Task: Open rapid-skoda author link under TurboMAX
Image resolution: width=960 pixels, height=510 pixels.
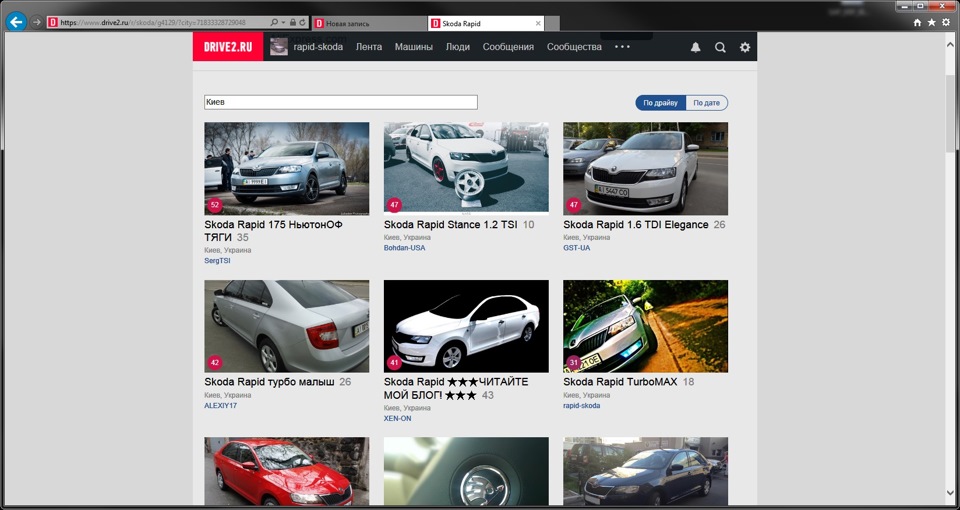Action: [582, 405]
